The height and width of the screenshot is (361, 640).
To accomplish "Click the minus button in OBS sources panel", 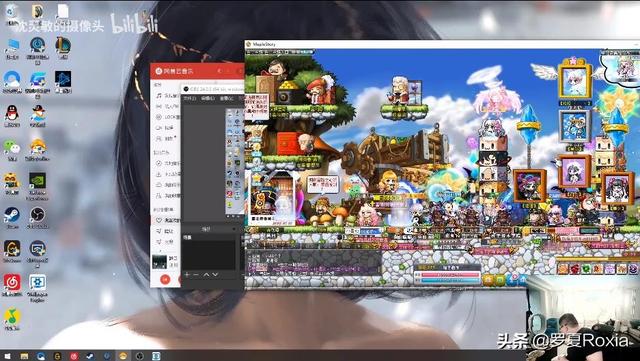I will [x=196, y=274].
